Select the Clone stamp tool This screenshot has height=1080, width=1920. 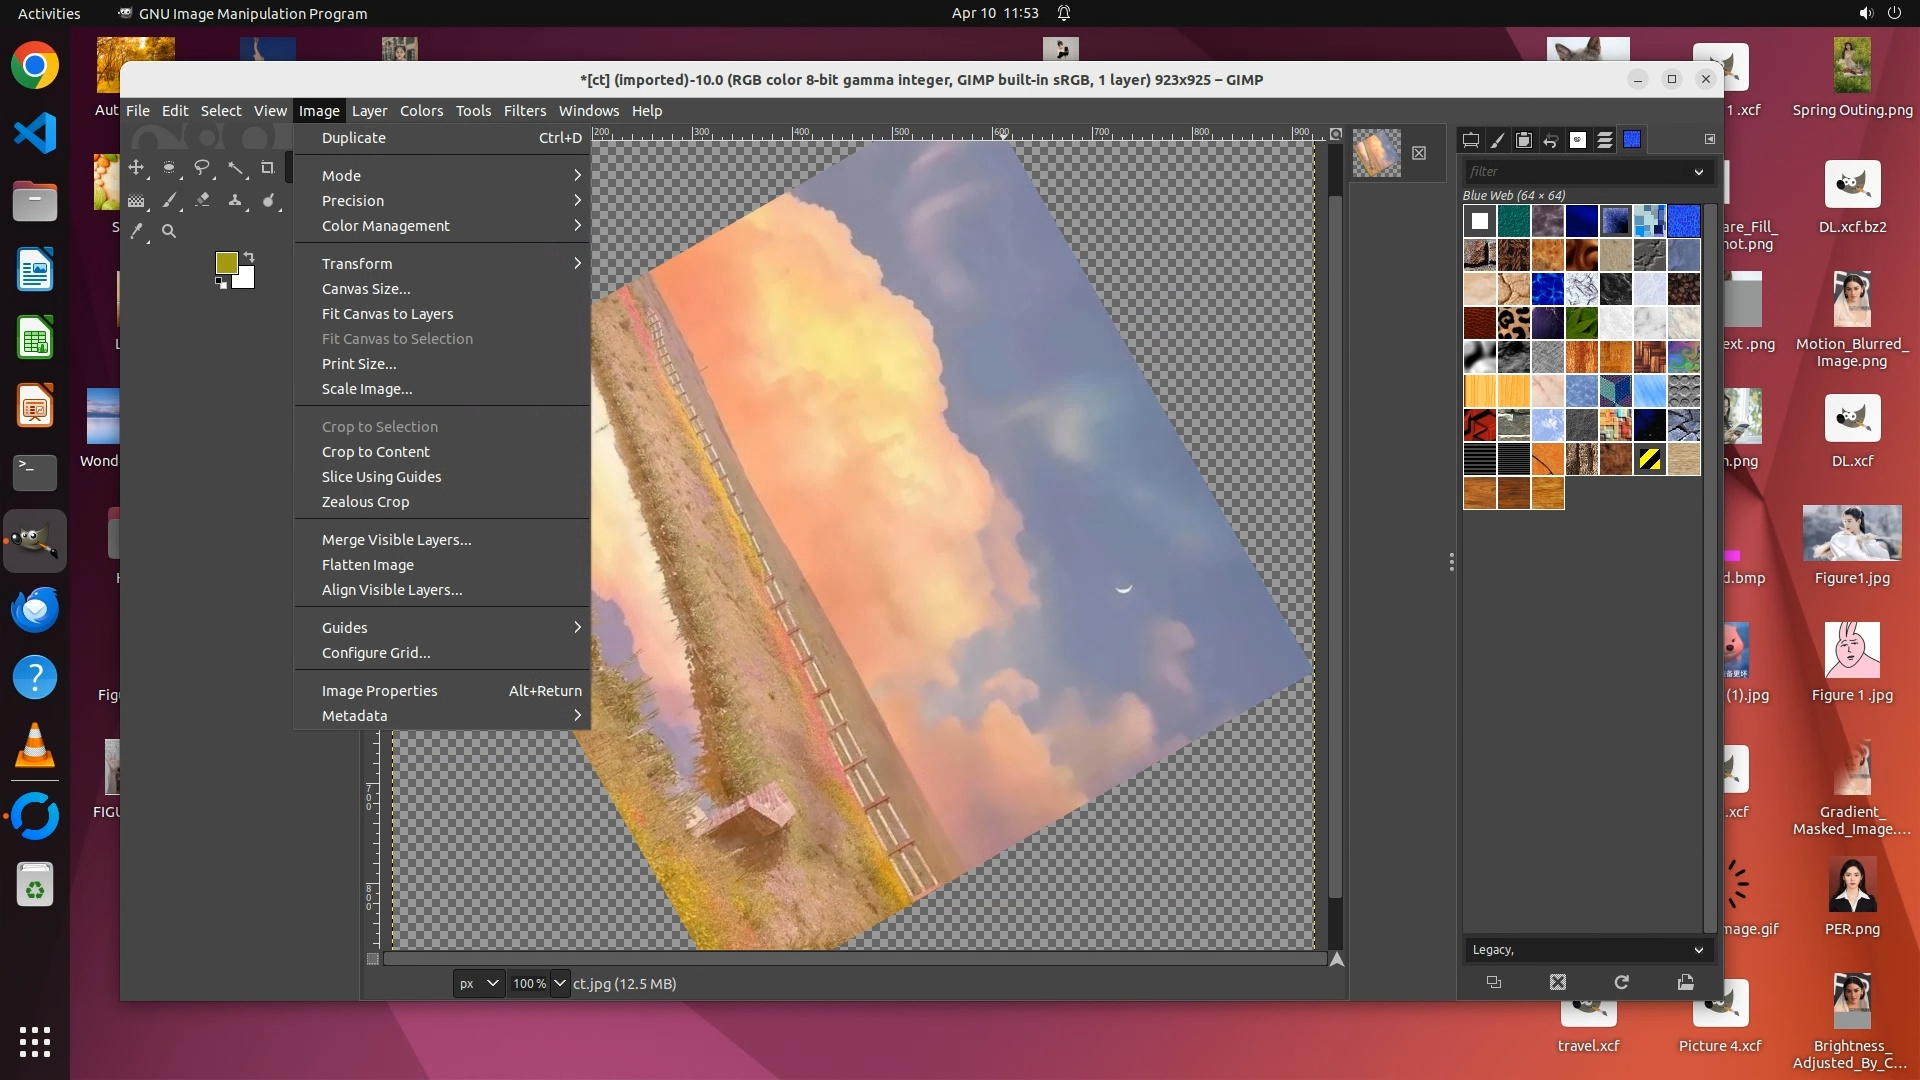[x=235, y=200]
